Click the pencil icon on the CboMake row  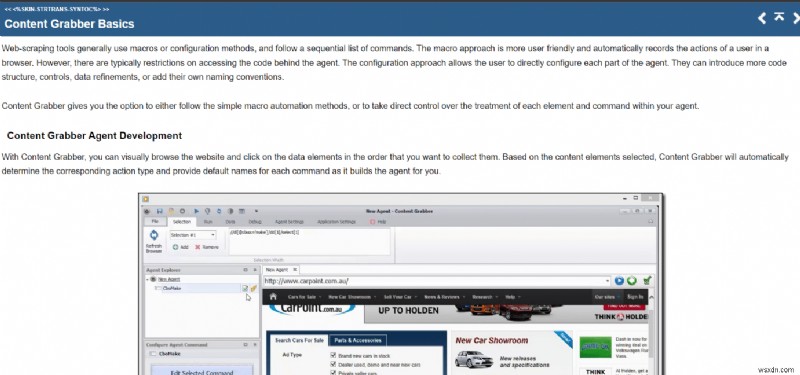pyautogui.click(x=254, y=288)
